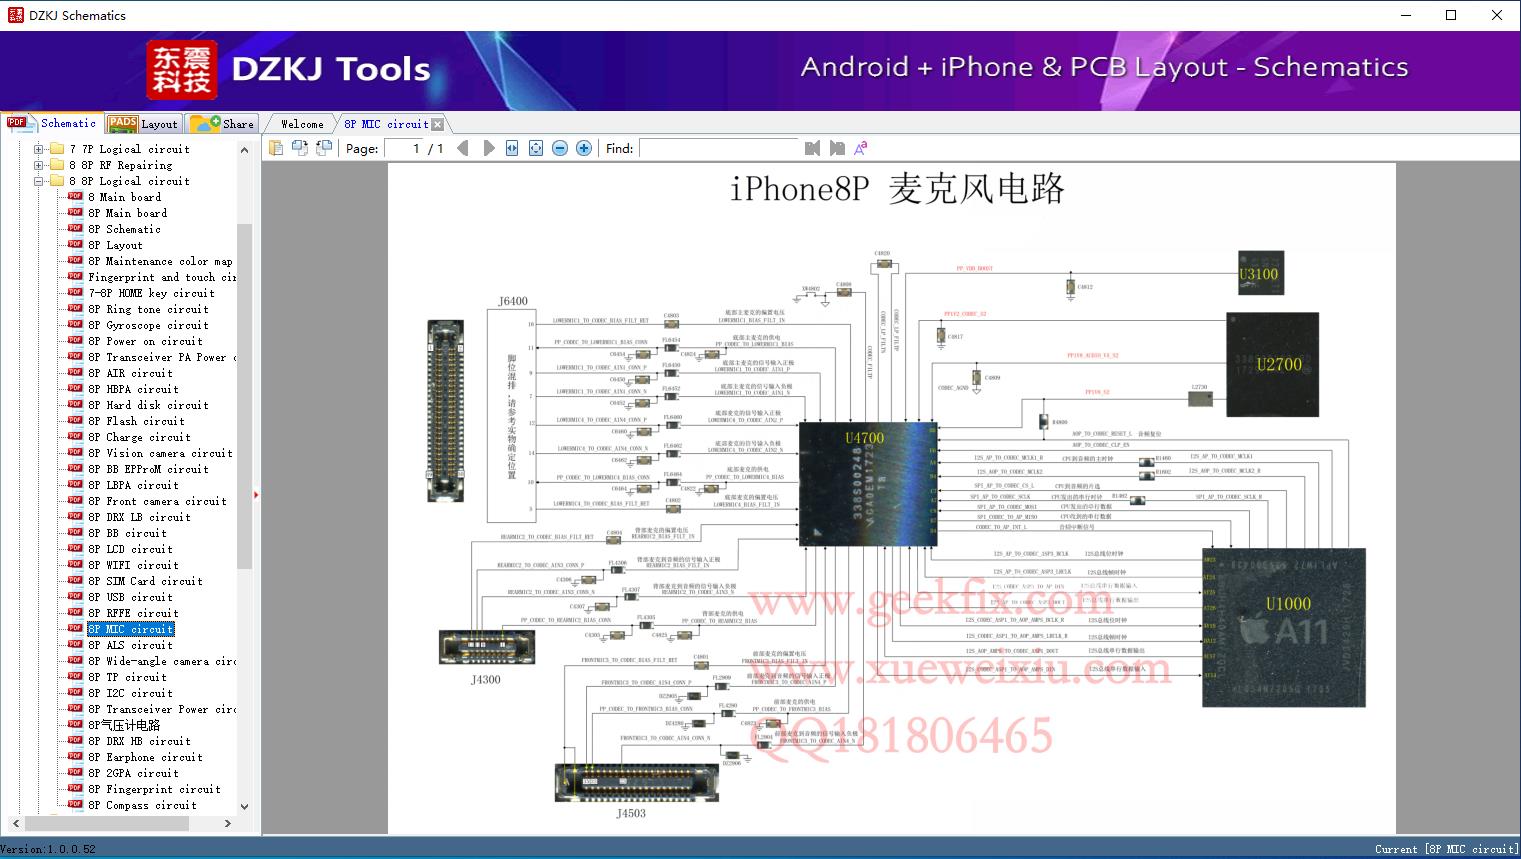Open 8P LCD circuit
Image resolution: width=1521 pixels, height=859 pixels.
pyautogui.click(x=130, y=549)
